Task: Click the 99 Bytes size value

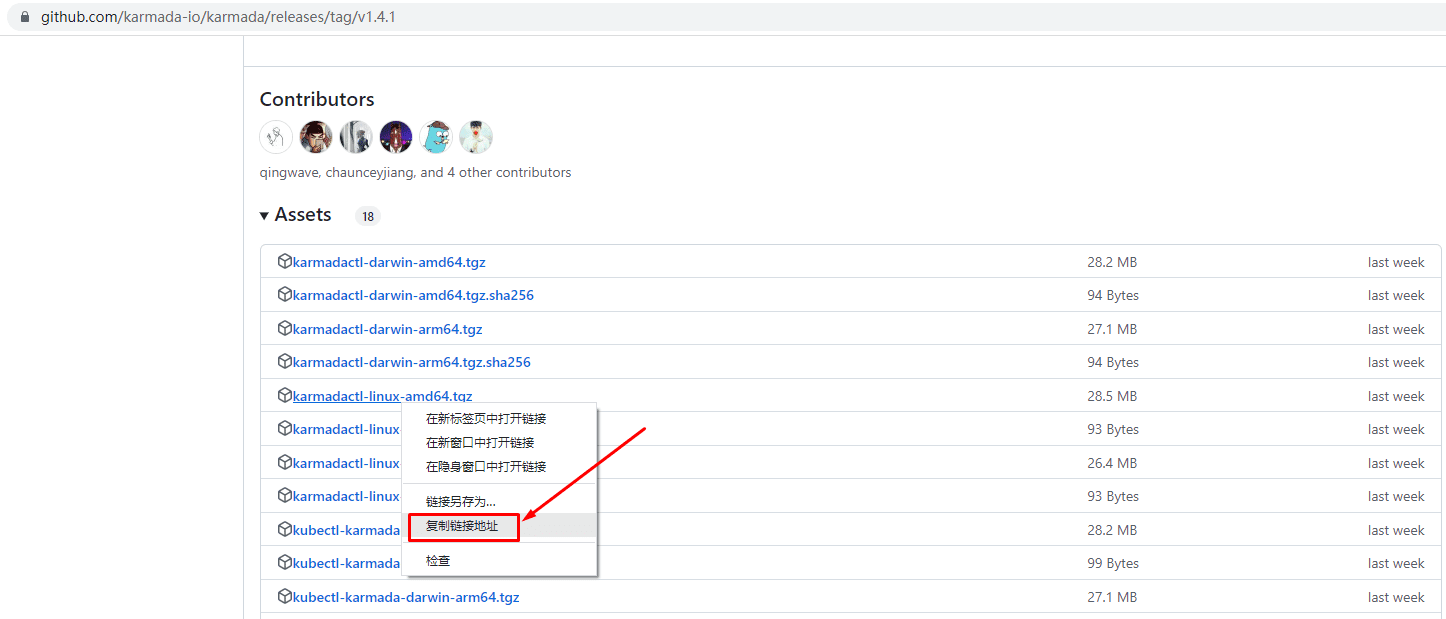Action: click(x=1113, y=563)
